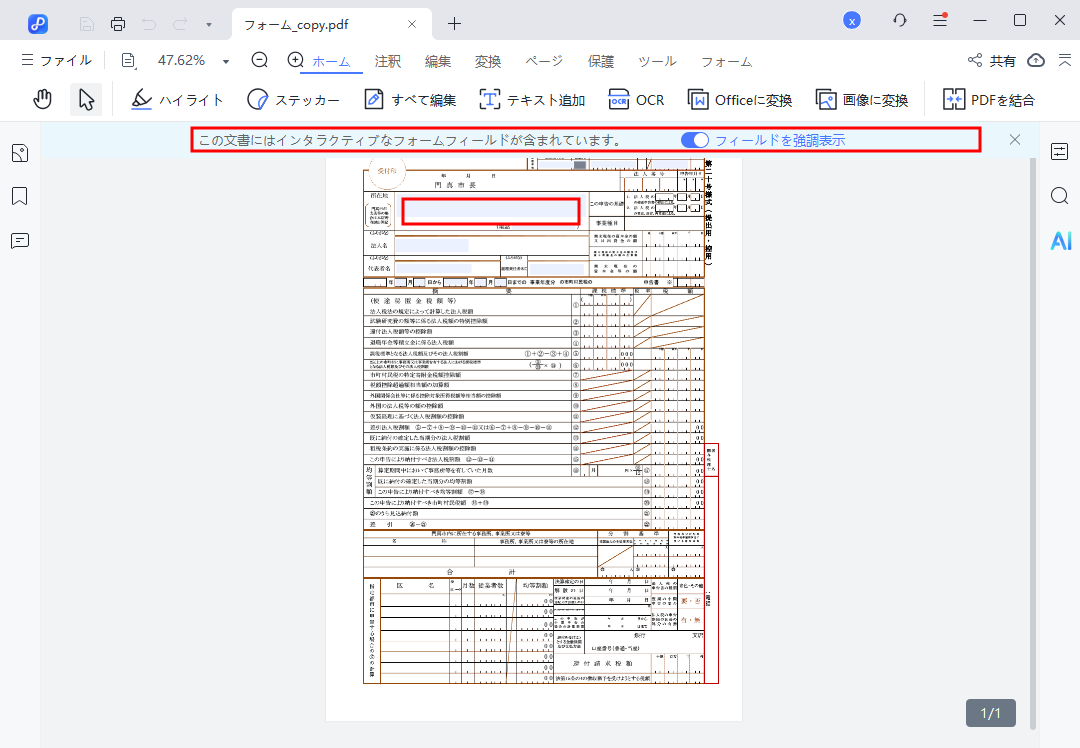Toggle フィールドを強調表示 switch

tap(694, 140)
